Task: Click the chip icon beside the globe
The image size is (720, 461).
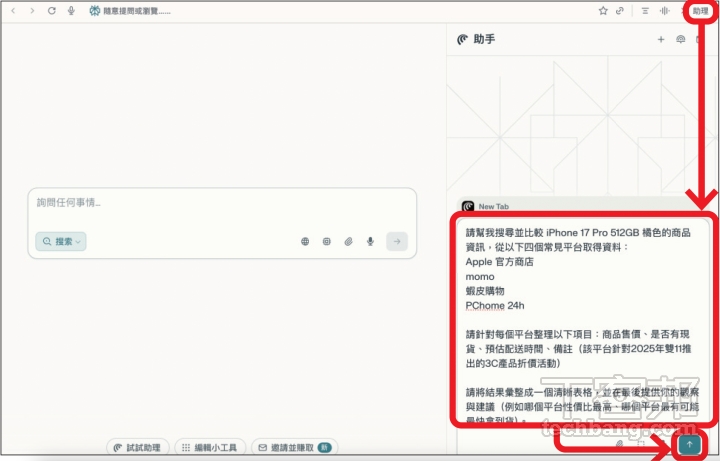Action: 326,242
